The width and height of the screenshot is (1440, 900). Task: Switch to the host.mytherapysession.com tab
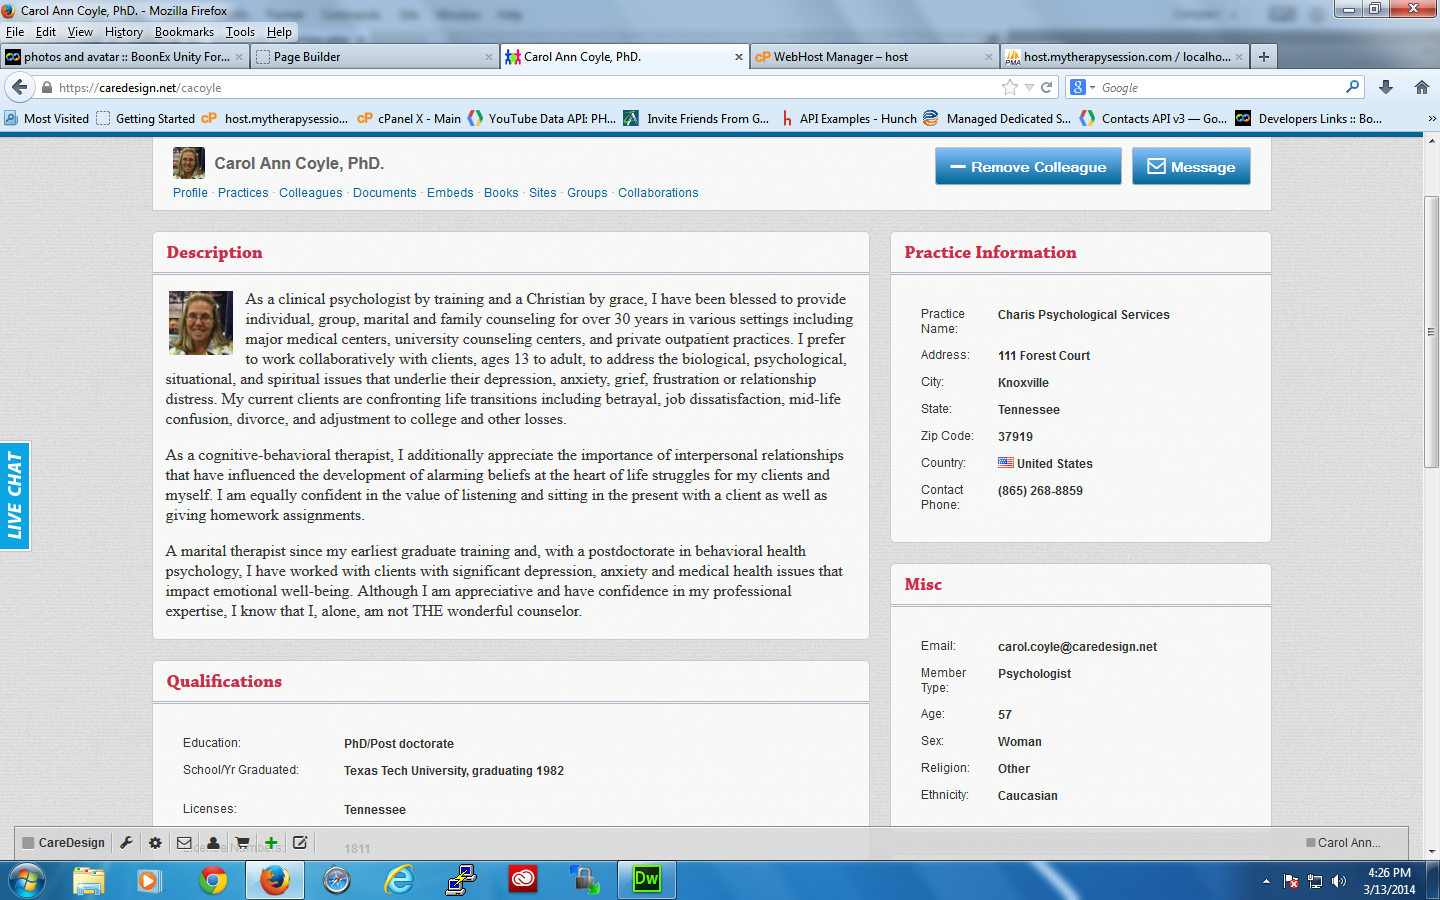coord(1124,57)
